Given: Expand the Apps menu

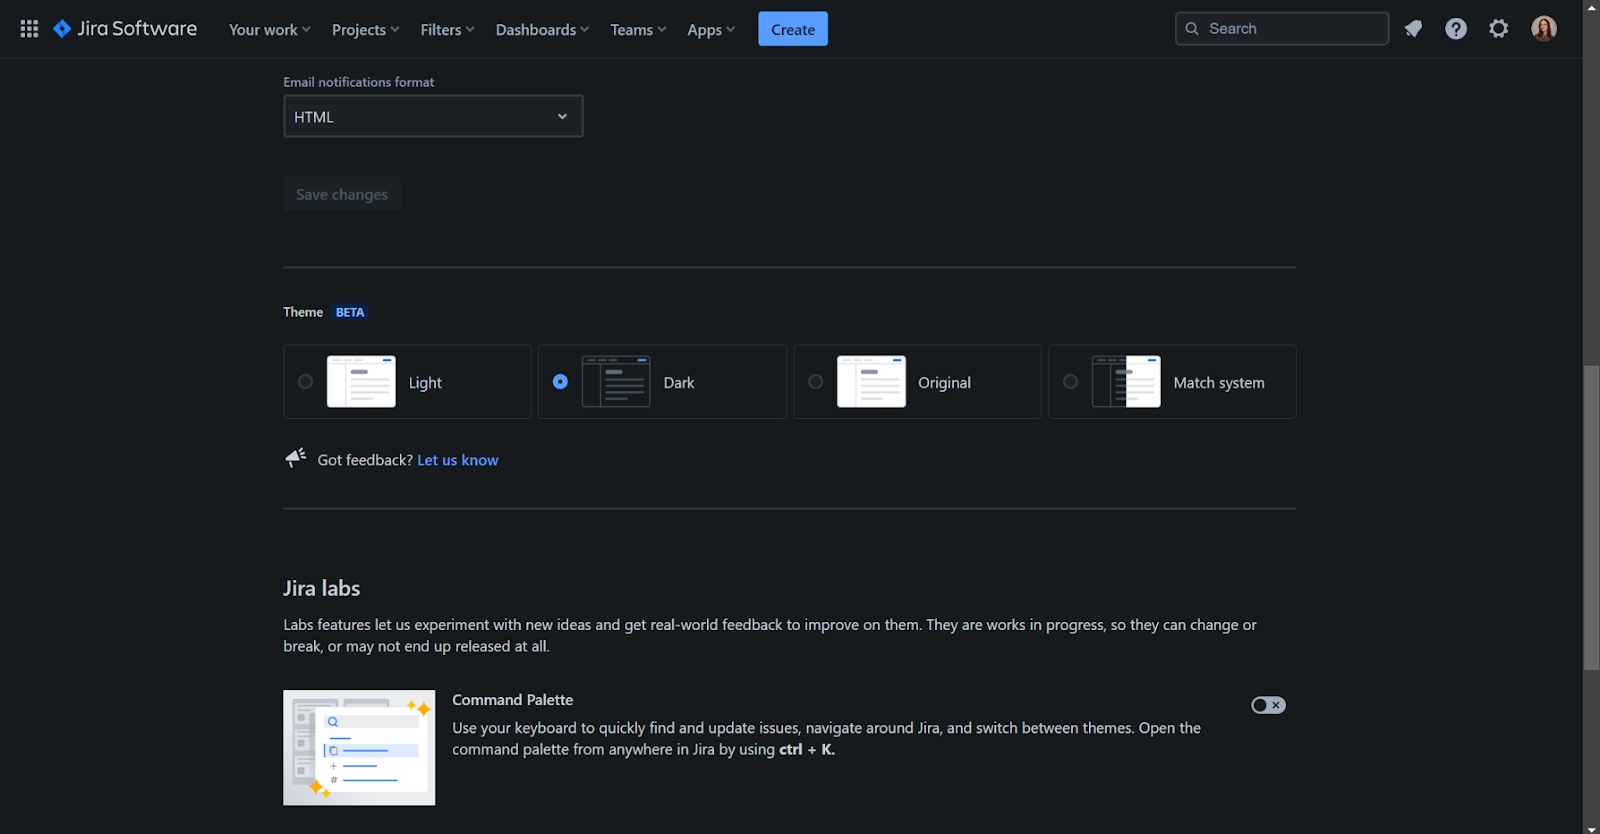Looking at the screenshot, I should tap(710, 30).
